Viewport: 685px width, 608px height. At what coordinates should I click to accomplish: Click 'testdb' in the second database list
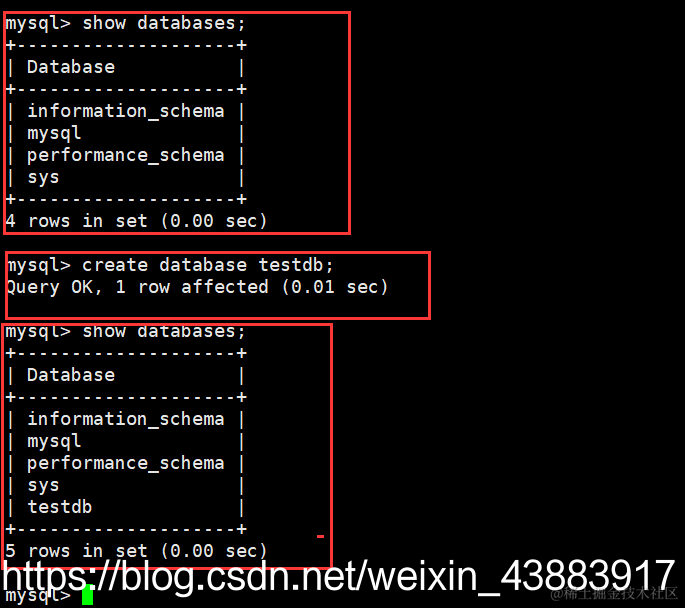pos(60,507)
